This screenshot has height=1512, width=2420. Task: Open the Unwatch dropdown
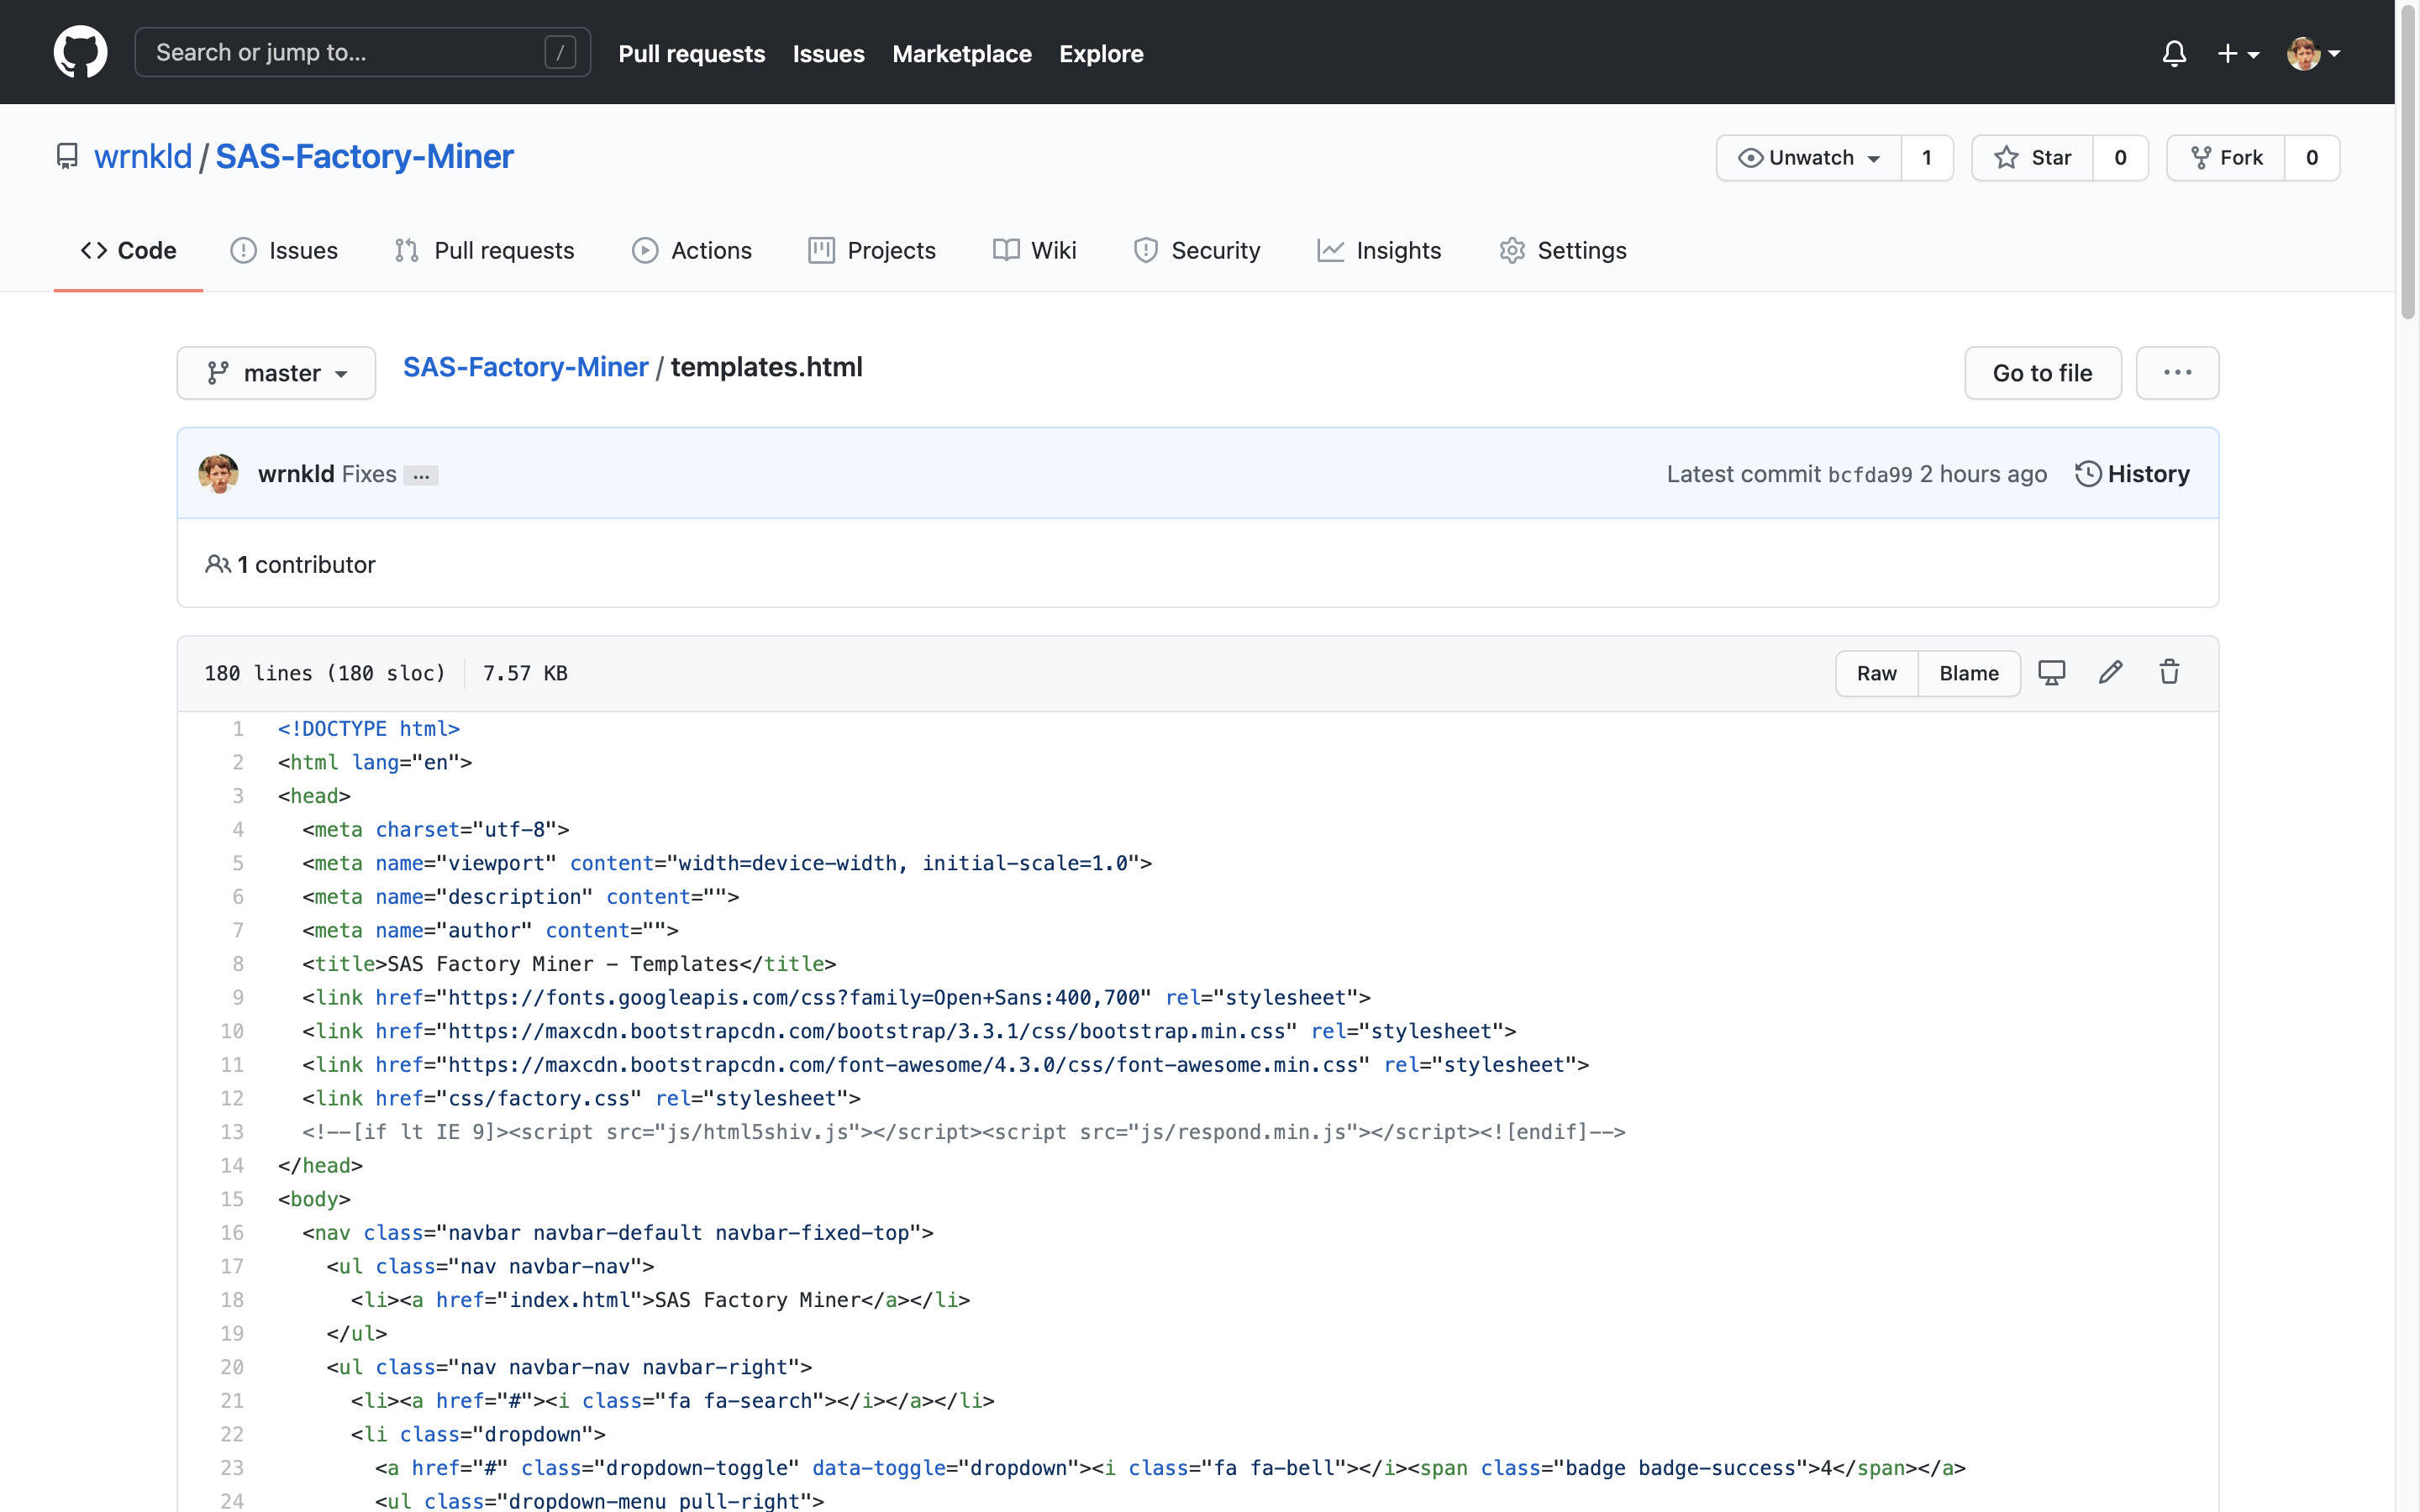(x=1808, y=158)
